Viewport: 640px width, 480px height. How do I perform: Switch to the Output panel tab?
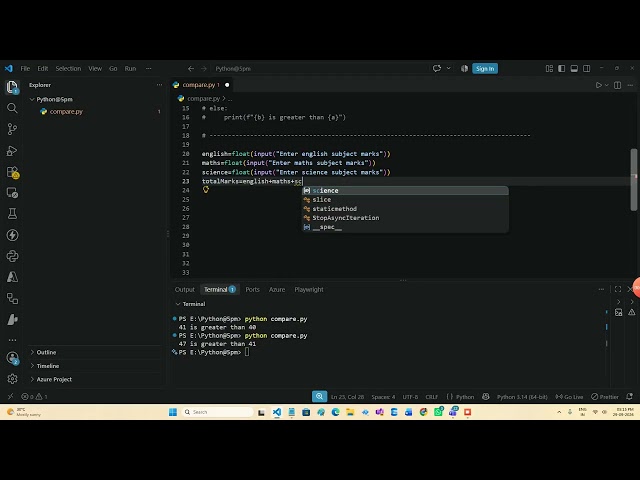[x=184, y=289]
